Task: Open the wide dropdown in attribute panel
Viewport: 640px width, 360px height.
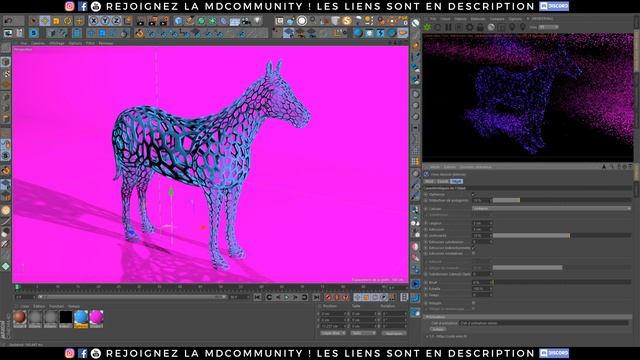Action: (551, 209)
